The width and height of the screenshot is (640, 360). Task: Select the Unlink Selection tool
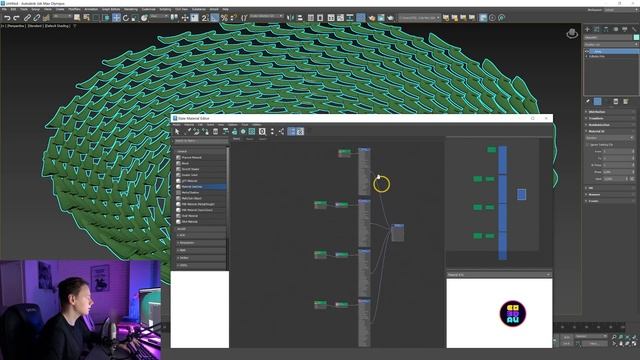37,18
